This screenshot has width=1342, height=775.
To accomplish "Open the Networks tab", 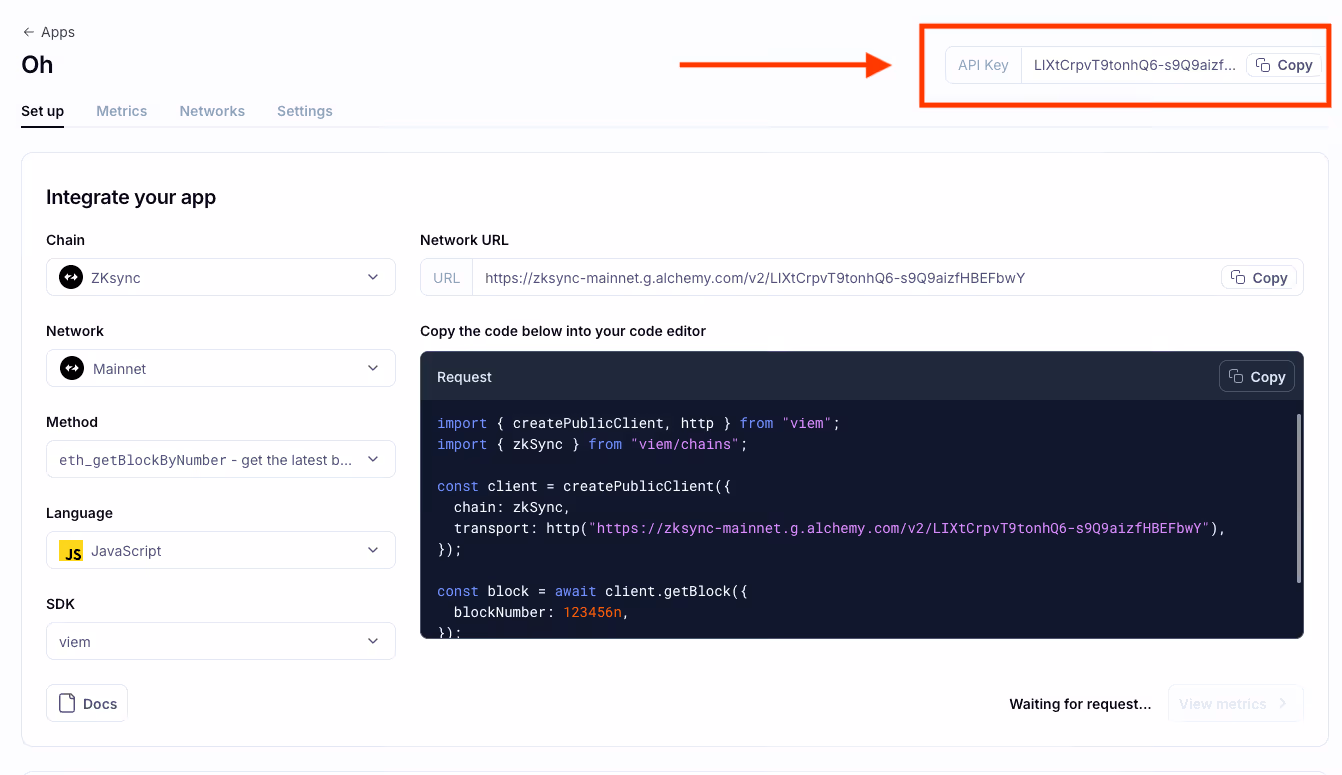I will pos(212,111).
